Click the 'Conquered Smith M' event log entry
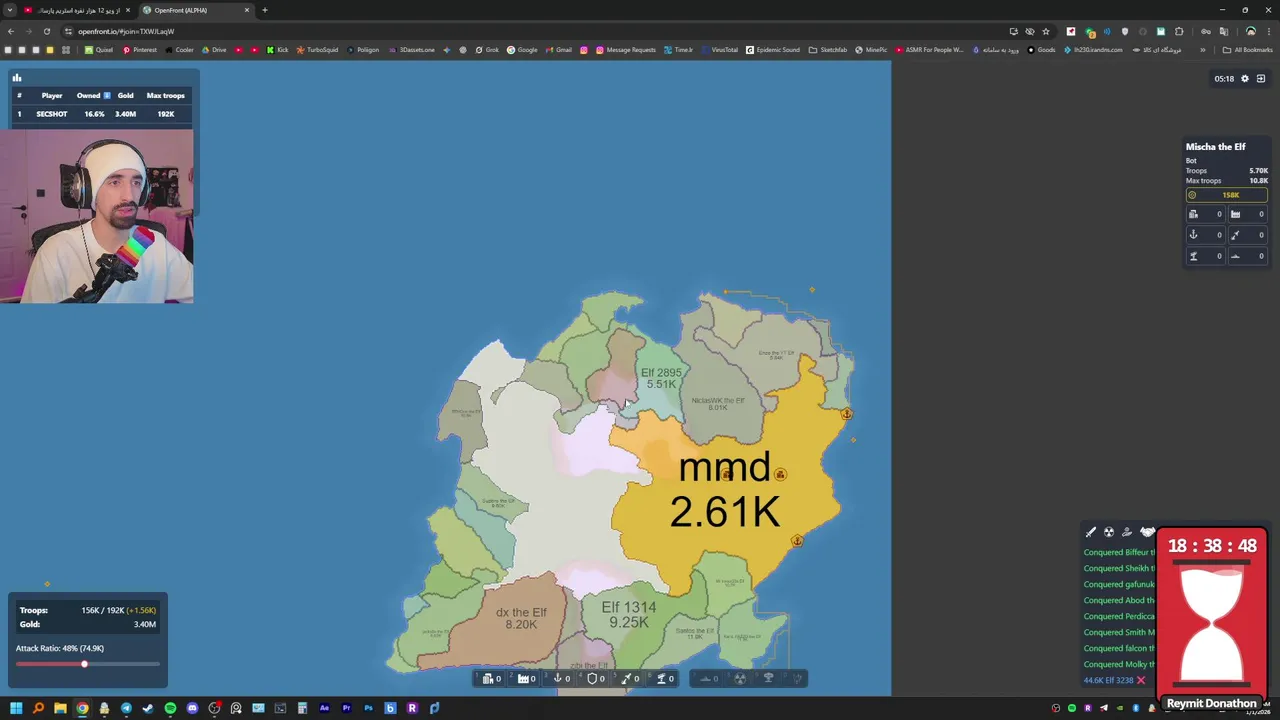Image resolution: width=1280 pixels, height=720 pixels. click(x=1119, y=632)
